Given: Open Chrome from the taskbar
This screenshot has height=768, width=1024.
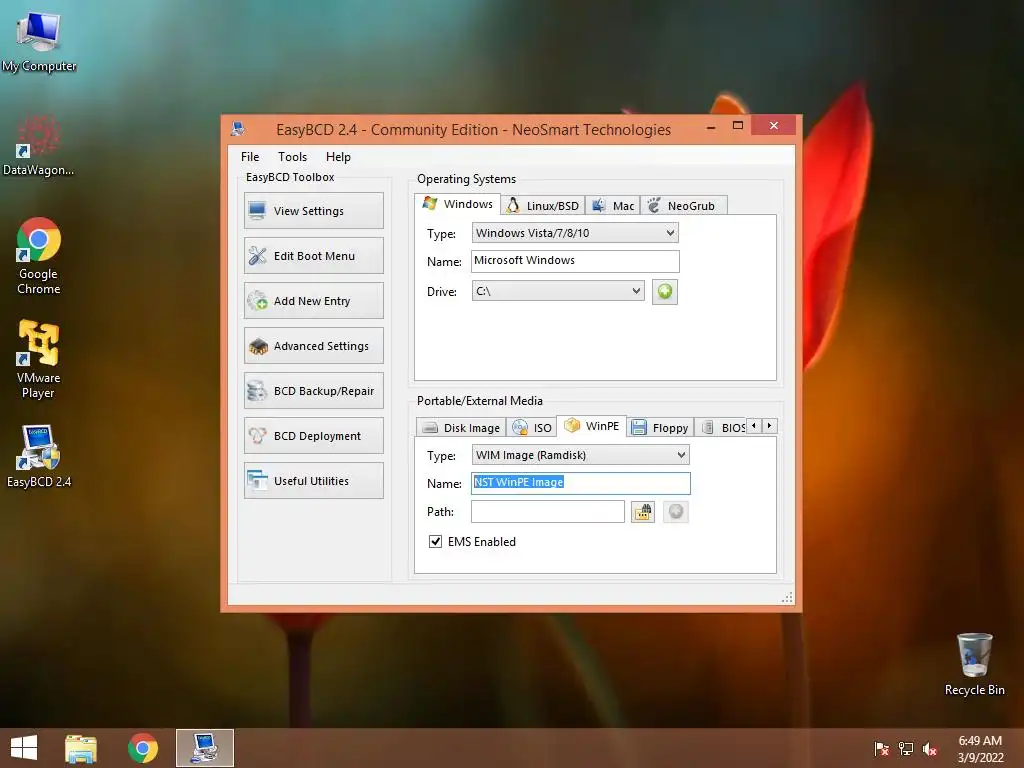Looking at the screenshot, I should tap(142, 748).
